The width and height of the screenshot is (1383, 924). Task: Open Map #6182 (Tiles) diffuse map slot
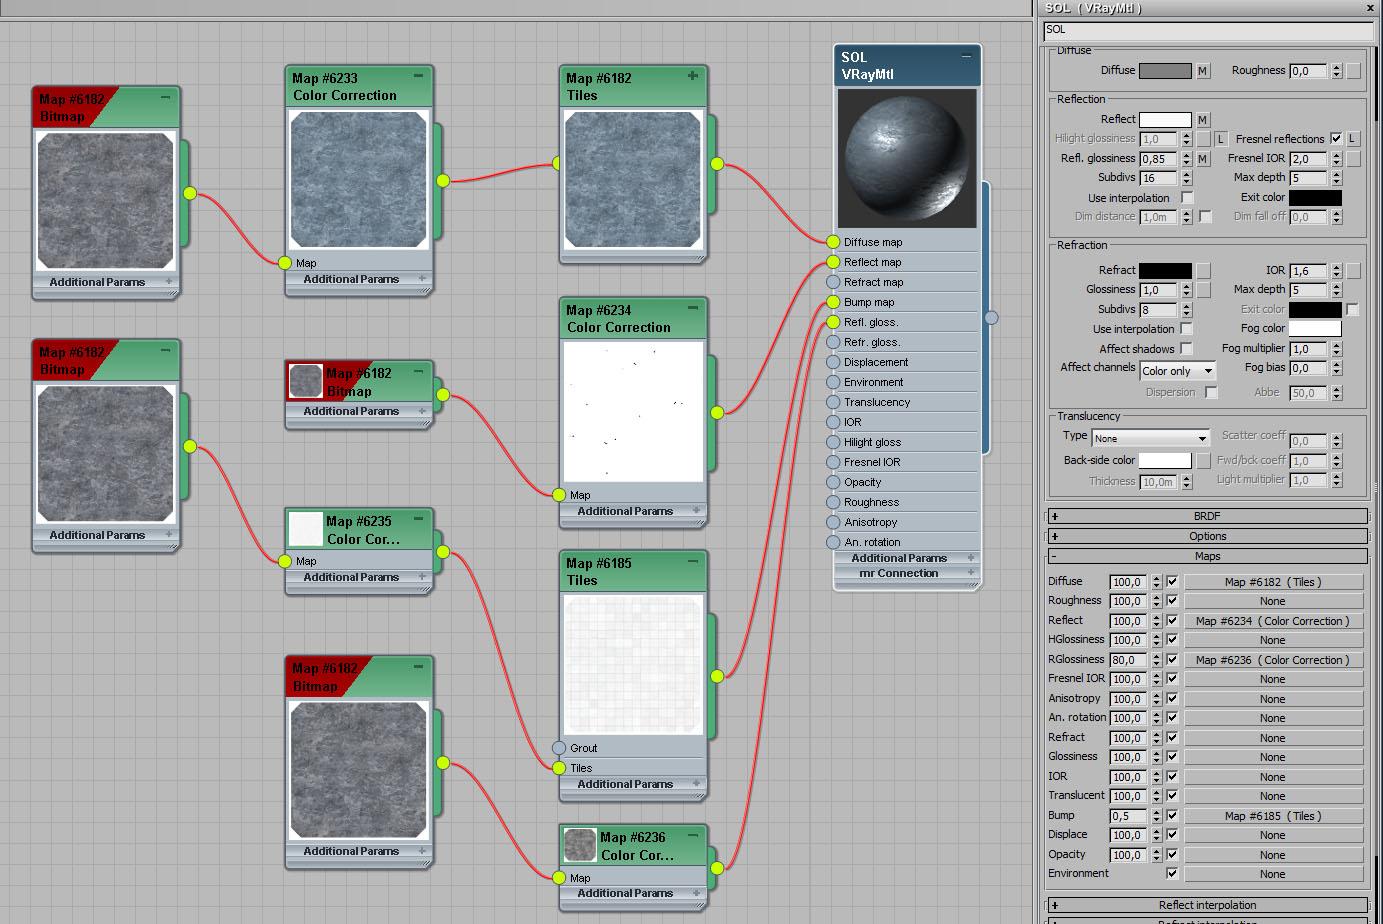click(1273, 582)
